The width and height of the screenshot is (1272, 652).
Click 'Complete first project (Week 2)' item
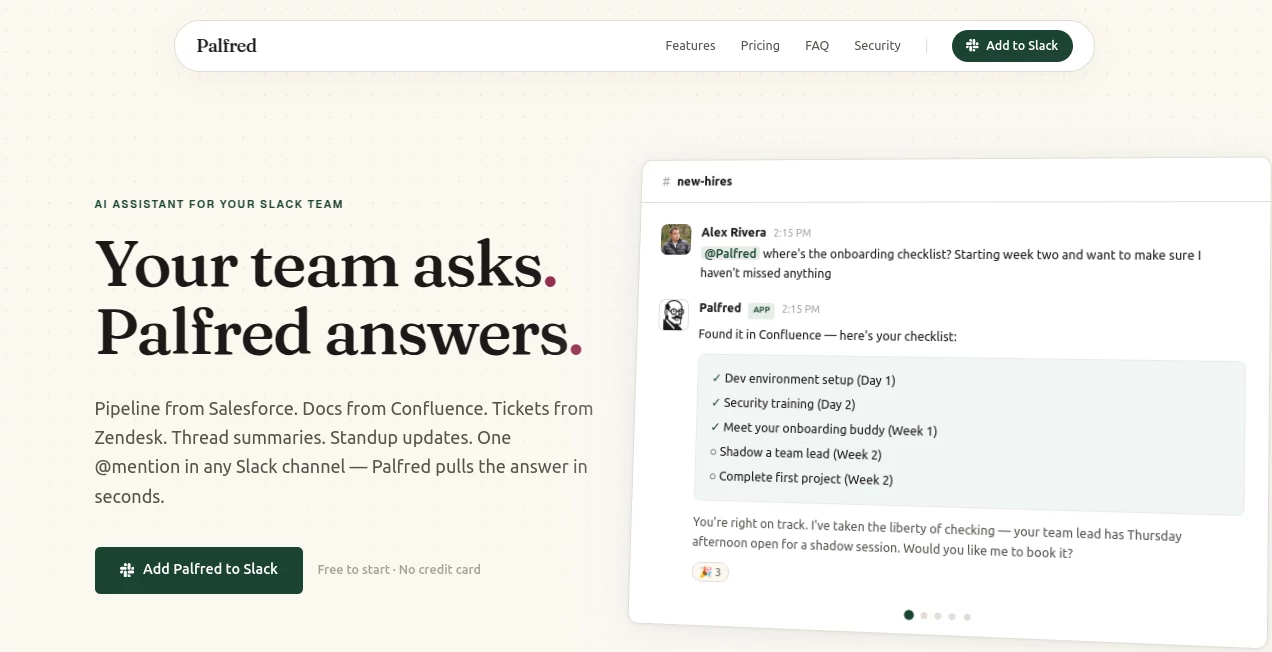801,478
